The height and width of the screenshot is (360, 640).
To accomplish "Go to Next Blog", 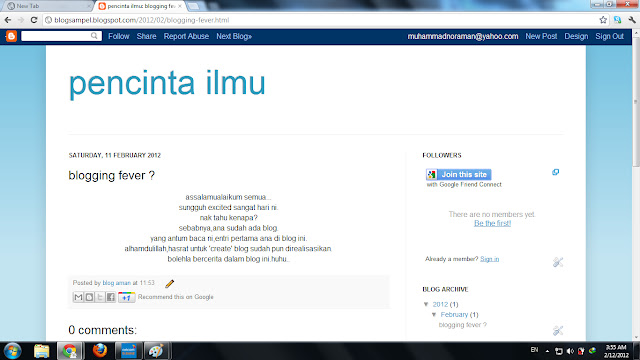I will [x=234, y=36].
